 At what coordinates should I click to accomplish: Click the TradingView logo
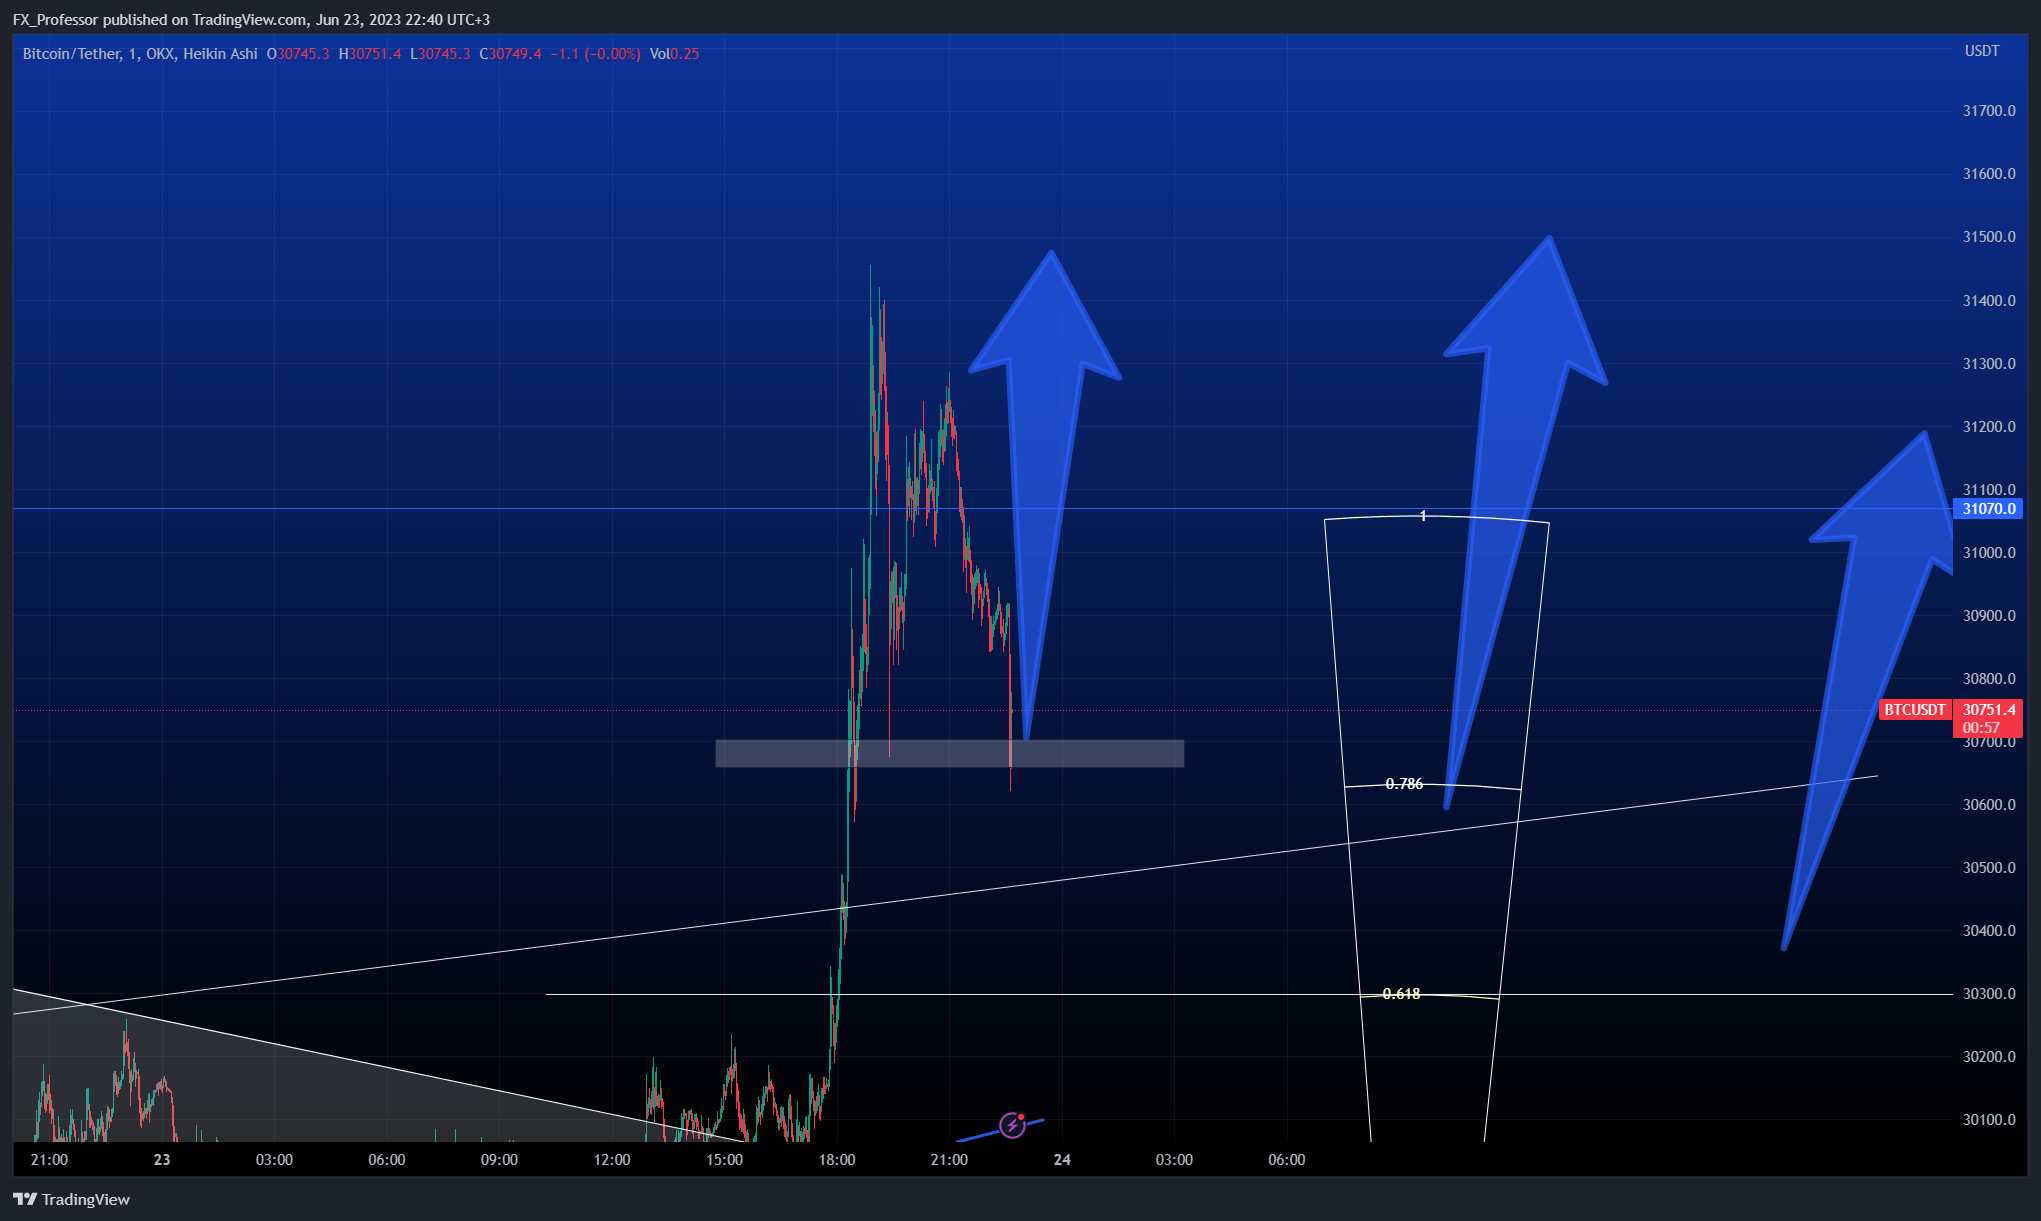[x=72, y=1199]
